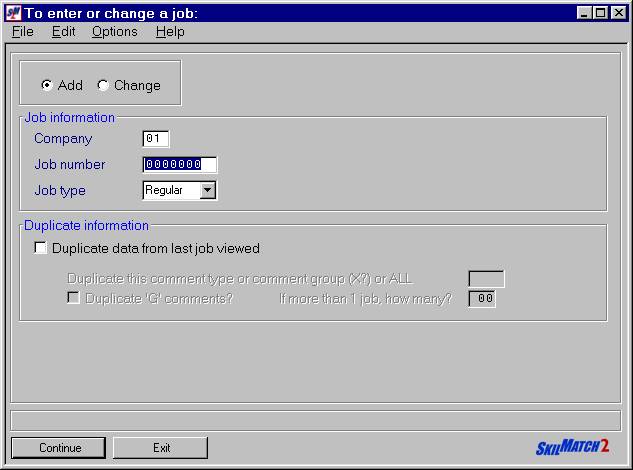Click the Company label
The height and width of the screenshot is (470, 633).
point(63,138)
